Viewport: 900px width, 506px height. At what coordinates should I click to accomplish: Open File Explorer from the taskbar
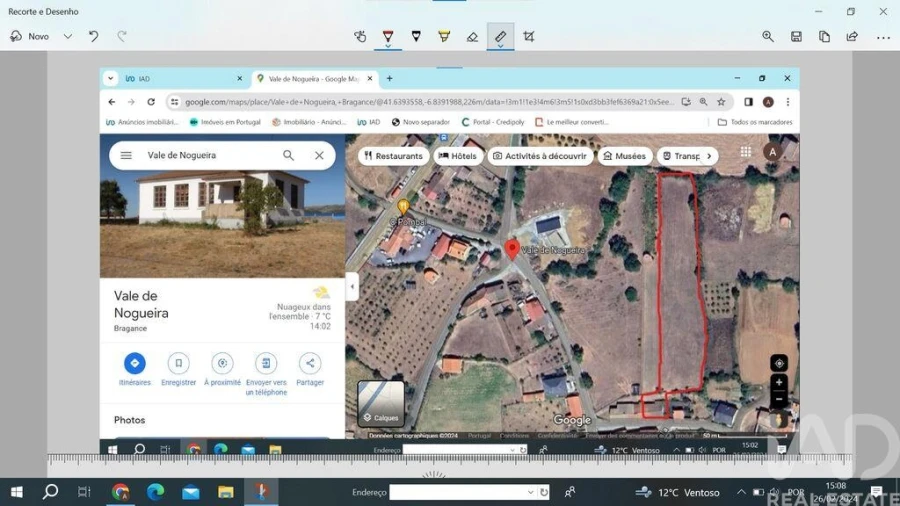coord(226,492)
